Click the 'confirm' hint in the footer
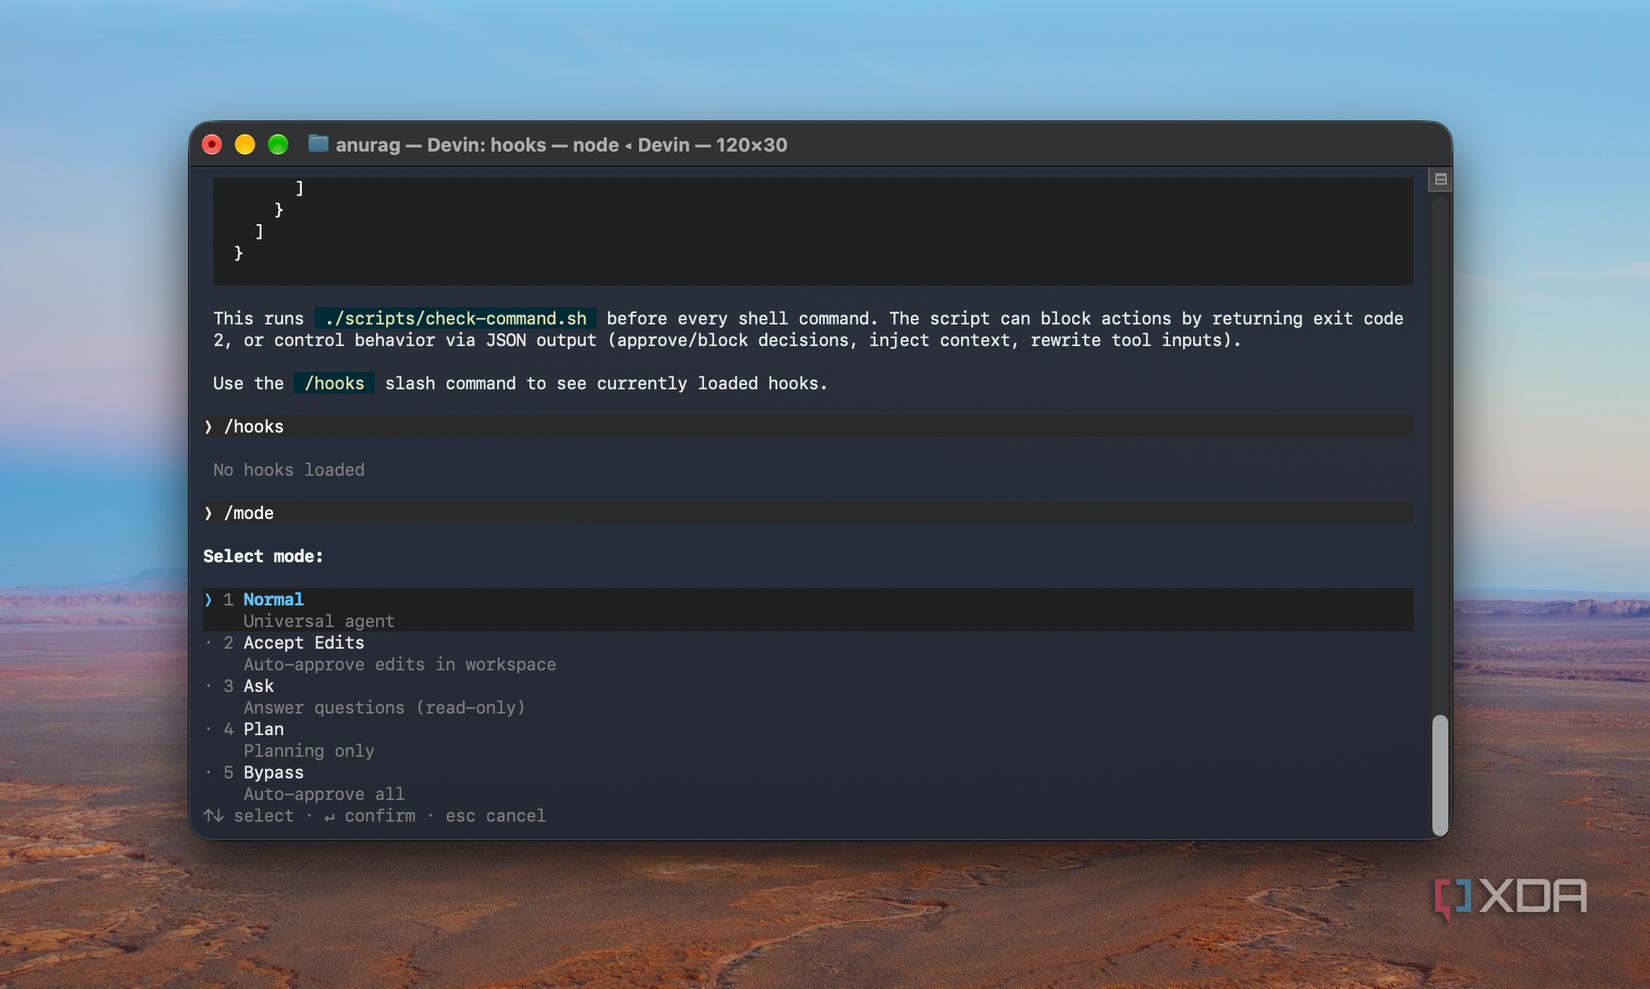This screenshot has width=1650, height=989. click(380, 816)
